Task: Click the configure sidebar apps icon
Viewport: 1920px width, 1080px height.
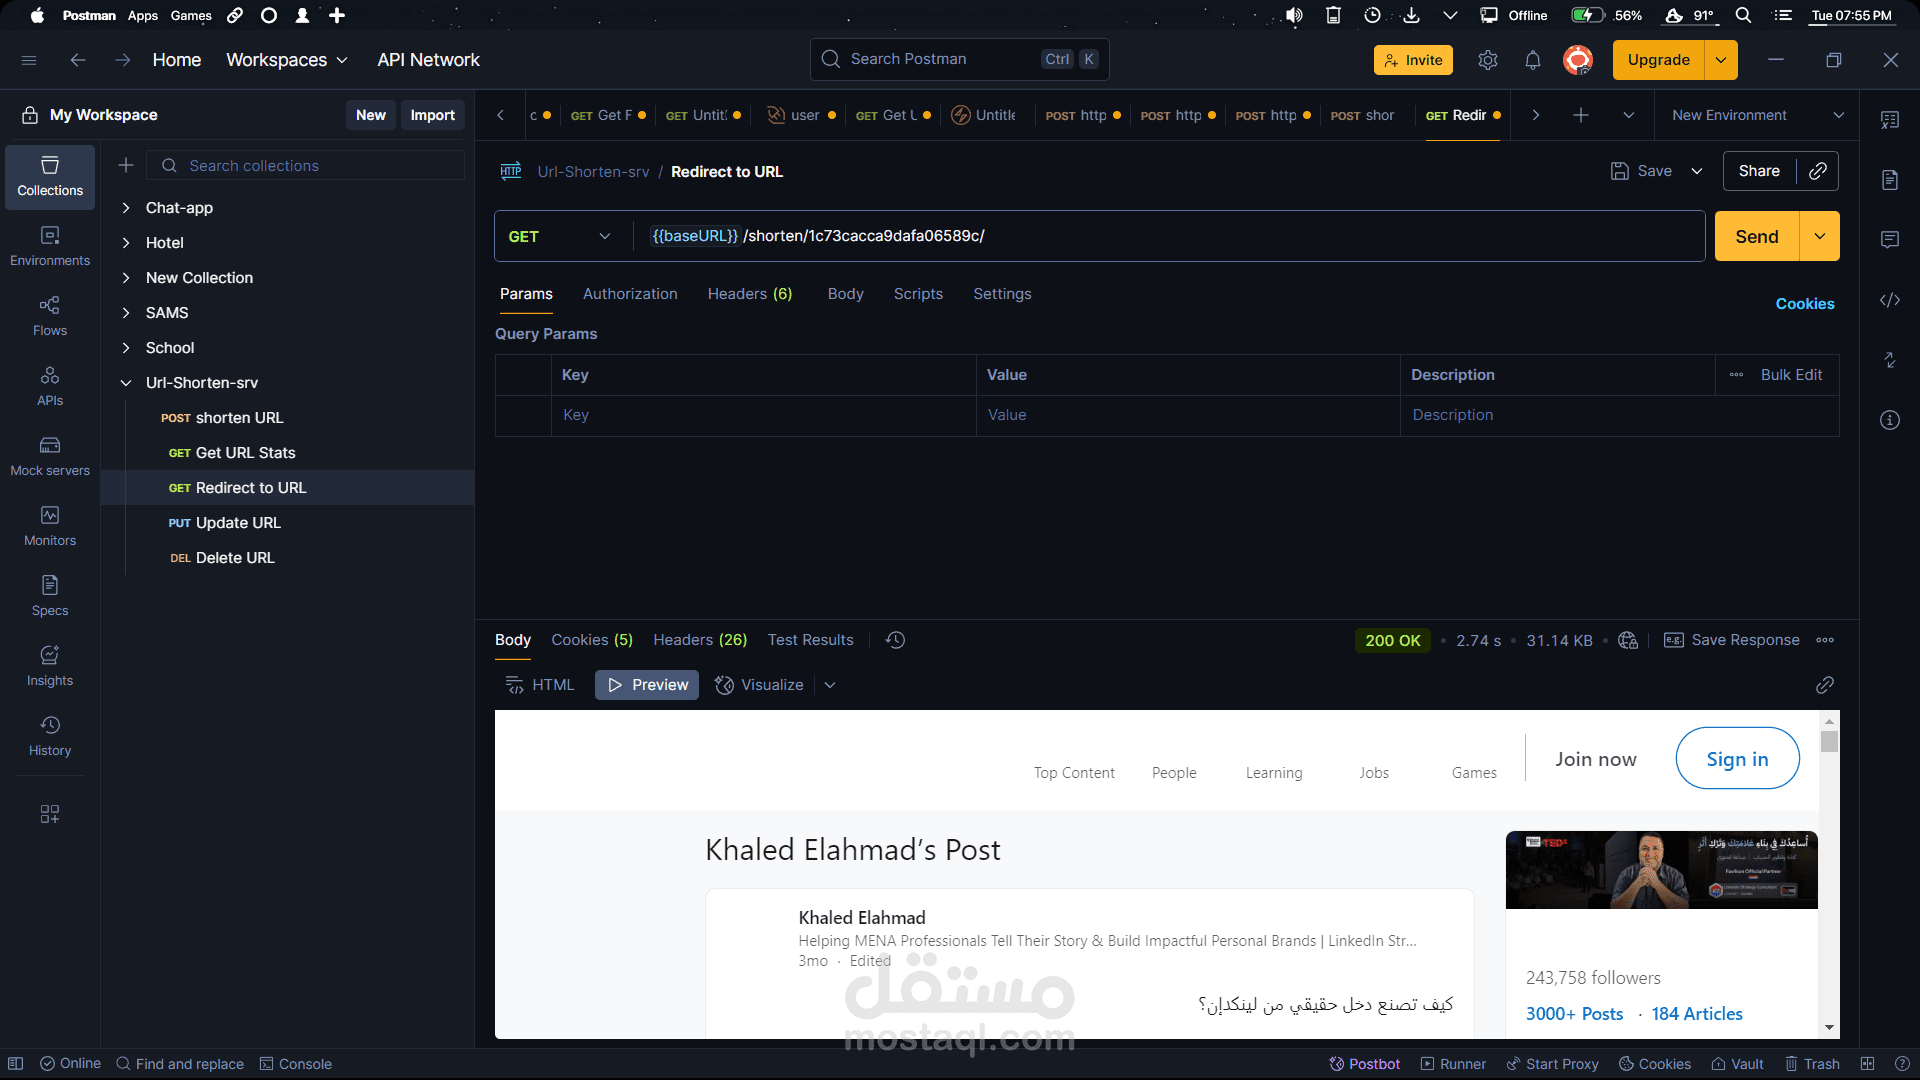Action: [x=50, y=814]
